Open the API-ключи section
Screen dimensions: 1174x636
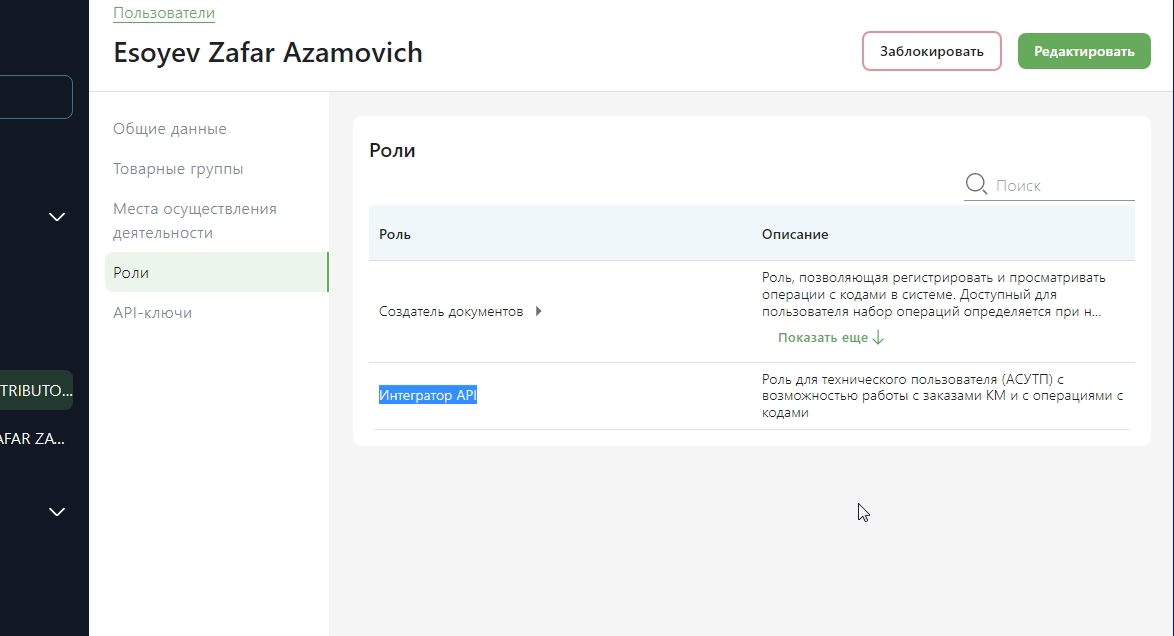point(152,313)
